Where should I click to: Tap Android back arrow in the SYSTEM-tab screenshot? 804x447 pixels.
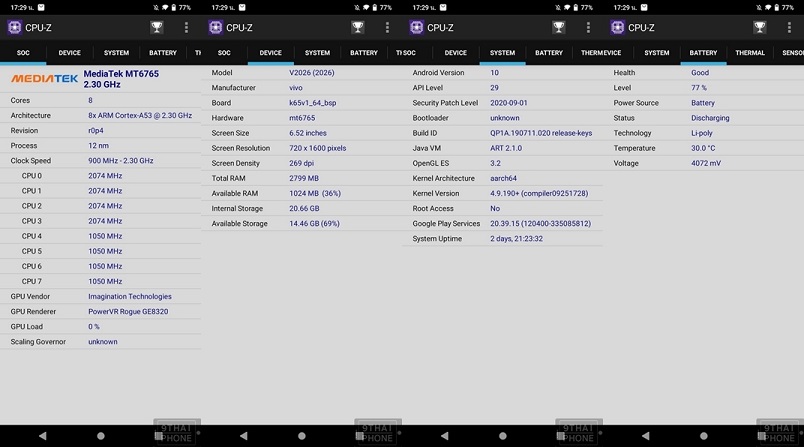pos(445,436)
